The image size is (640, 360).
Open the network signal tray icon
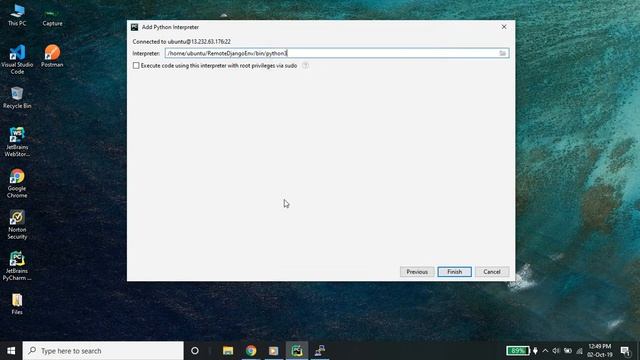(x=579, y=351)
